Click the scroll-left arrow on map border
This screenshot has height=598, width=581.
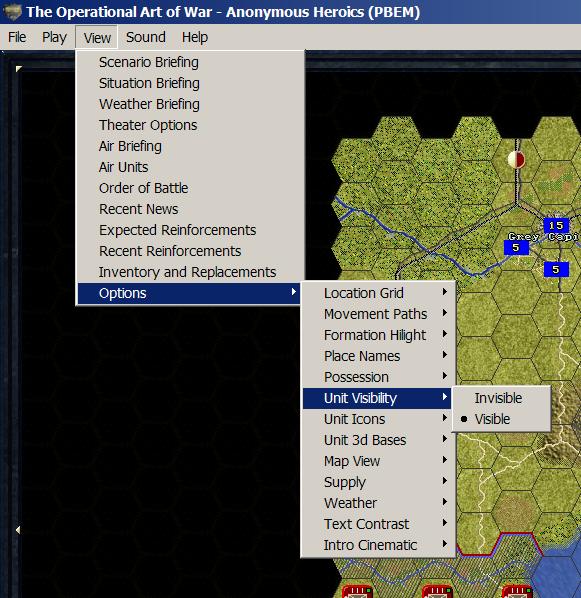[x=18, y=530]
